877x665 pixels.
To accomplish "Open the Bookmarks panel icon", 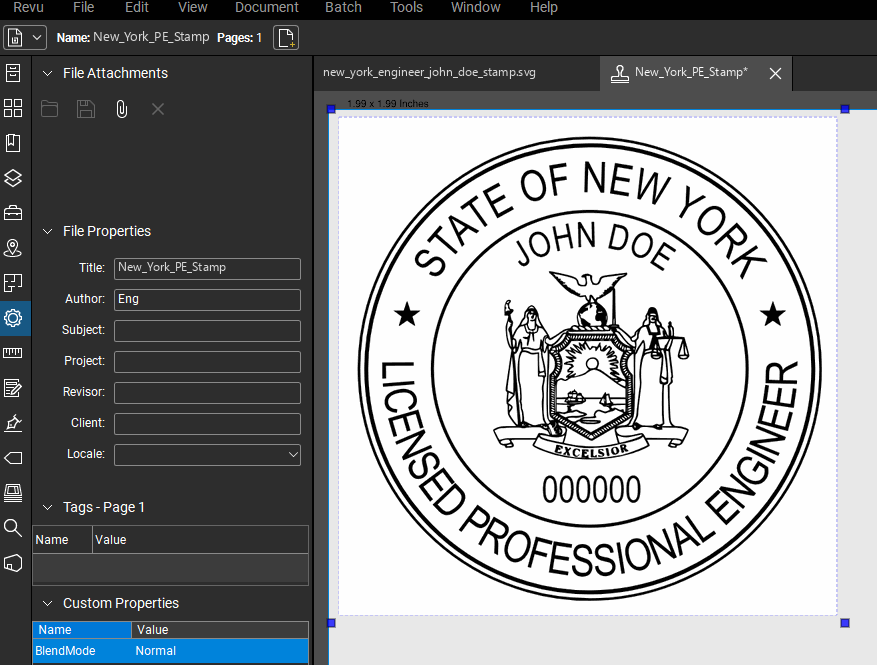I will [x=13, y=143].
